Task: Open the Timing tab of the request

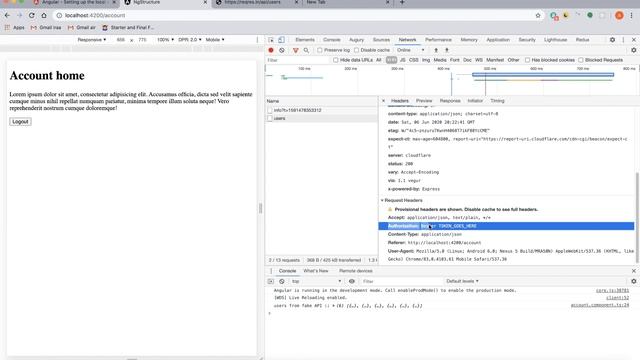Action: 497,101
